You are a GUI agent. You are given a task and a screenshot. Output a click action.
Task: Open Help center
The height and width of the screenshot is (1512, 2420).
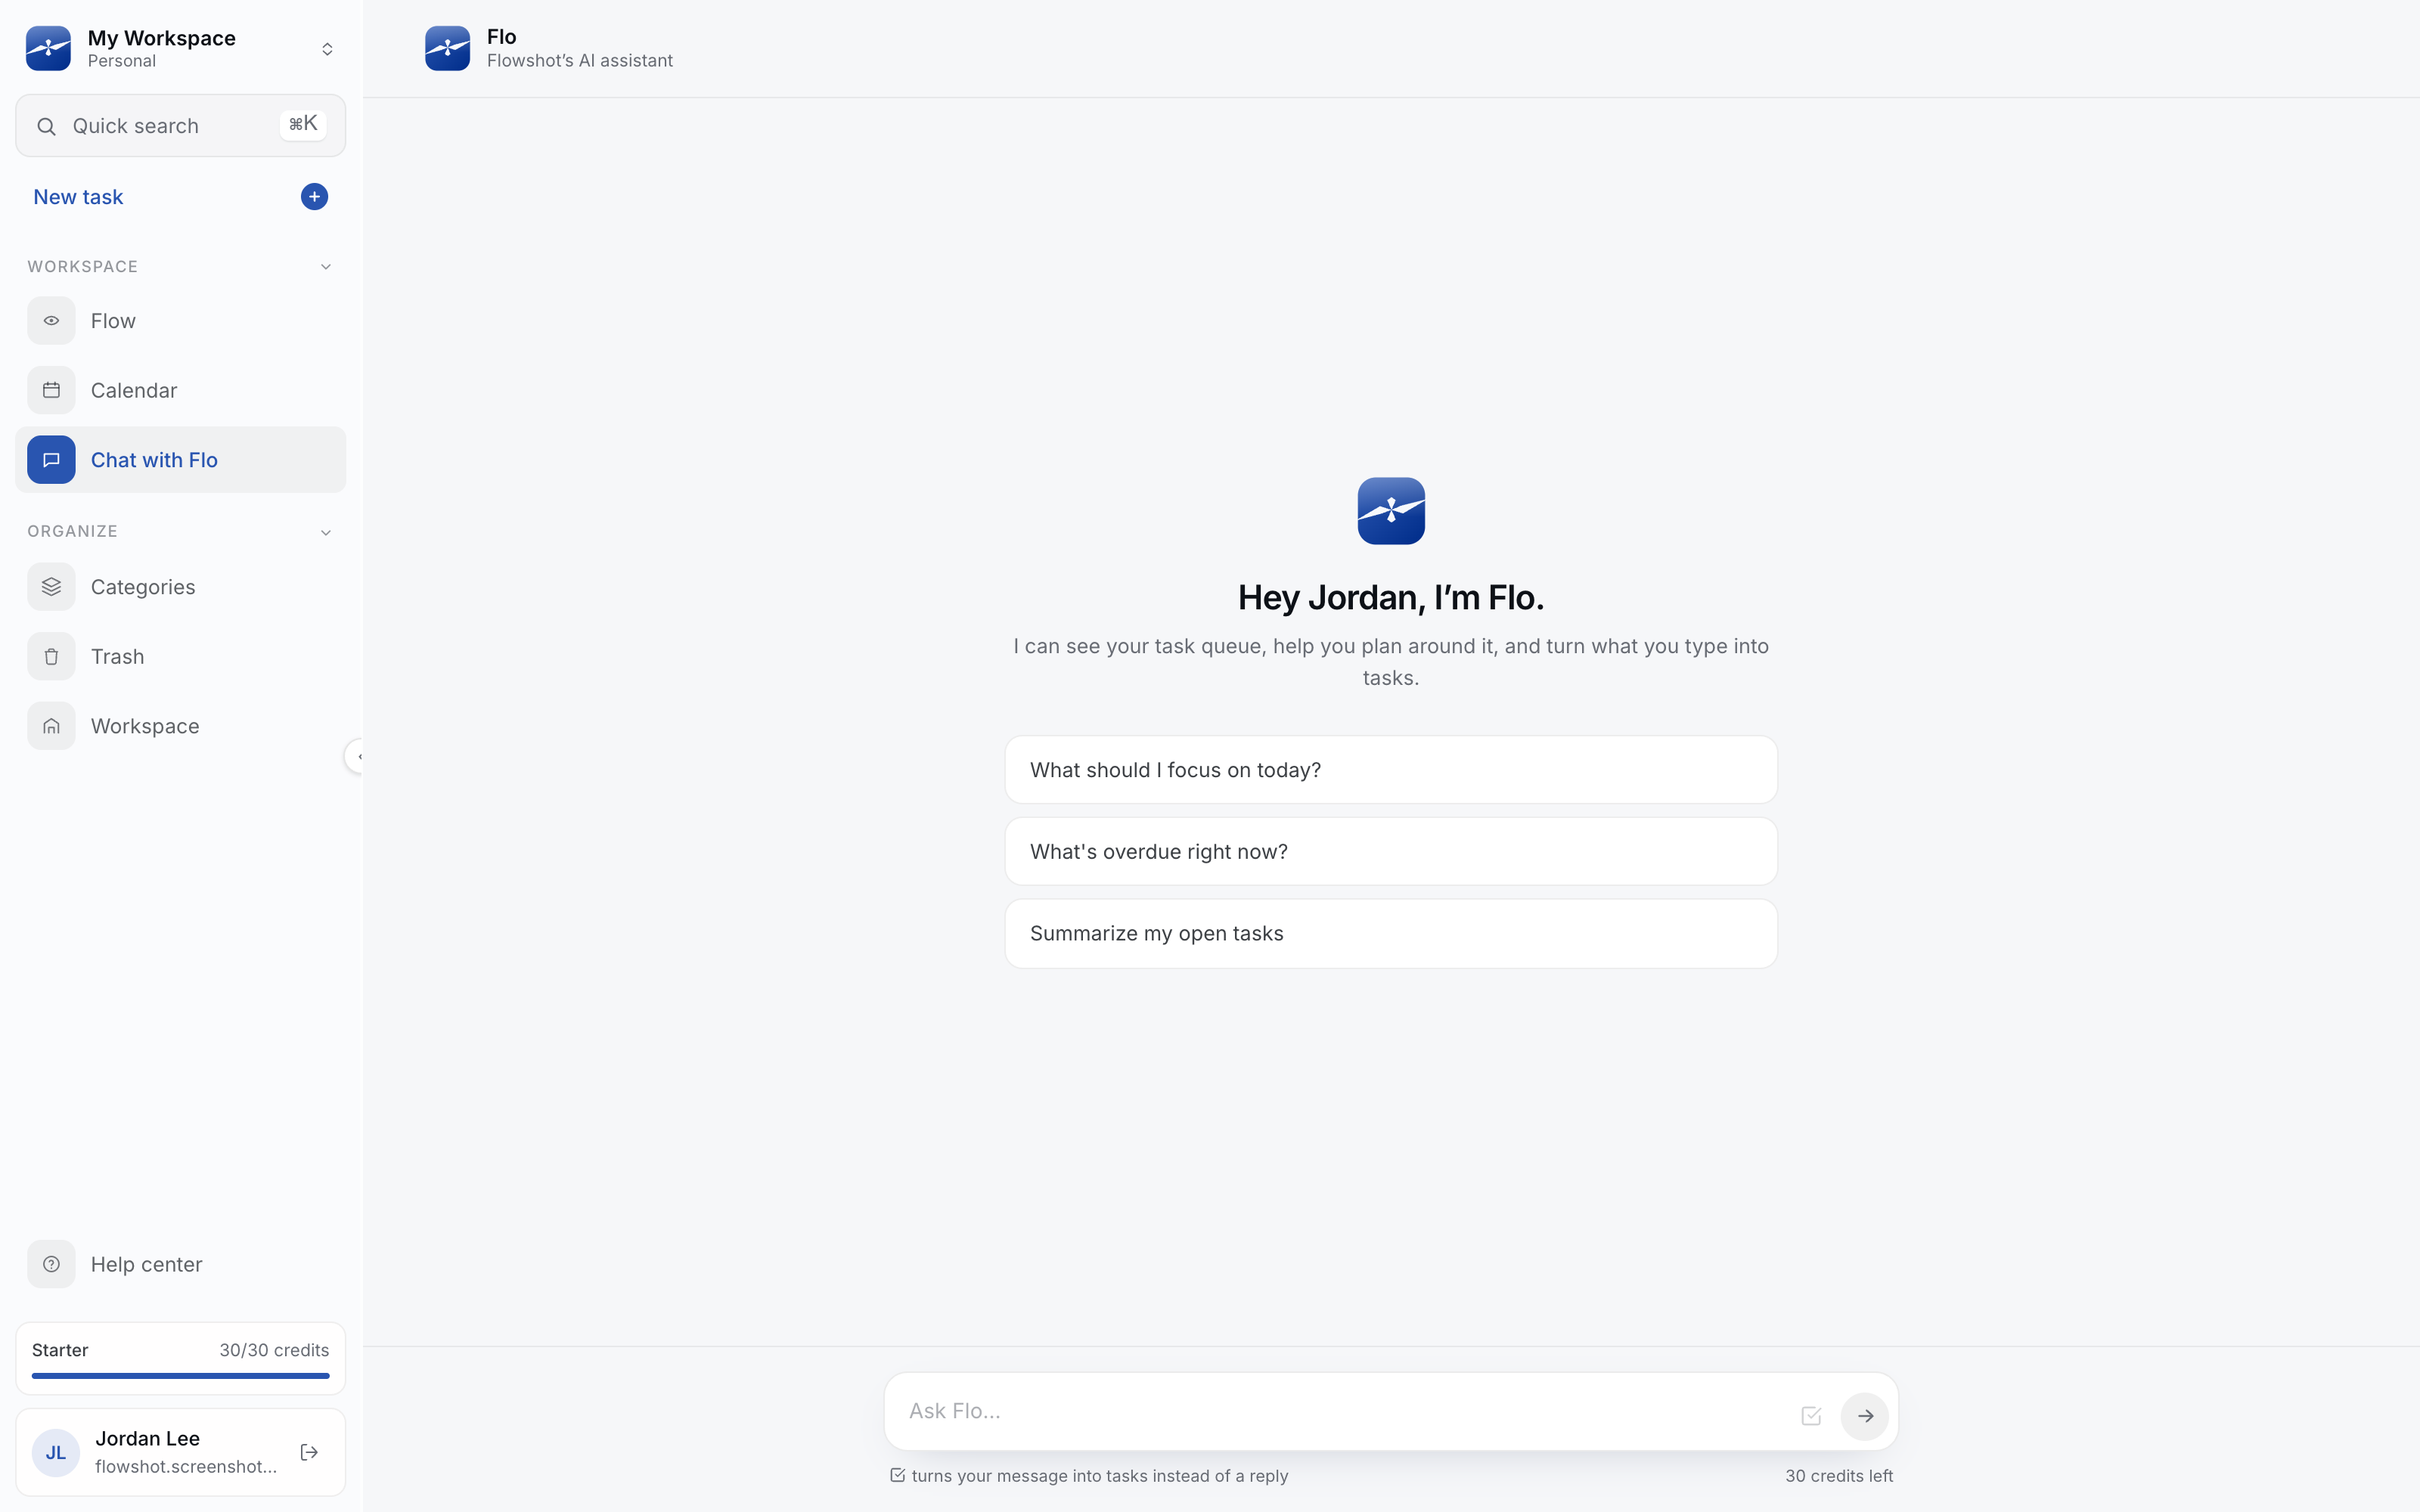pos(180,1264)
